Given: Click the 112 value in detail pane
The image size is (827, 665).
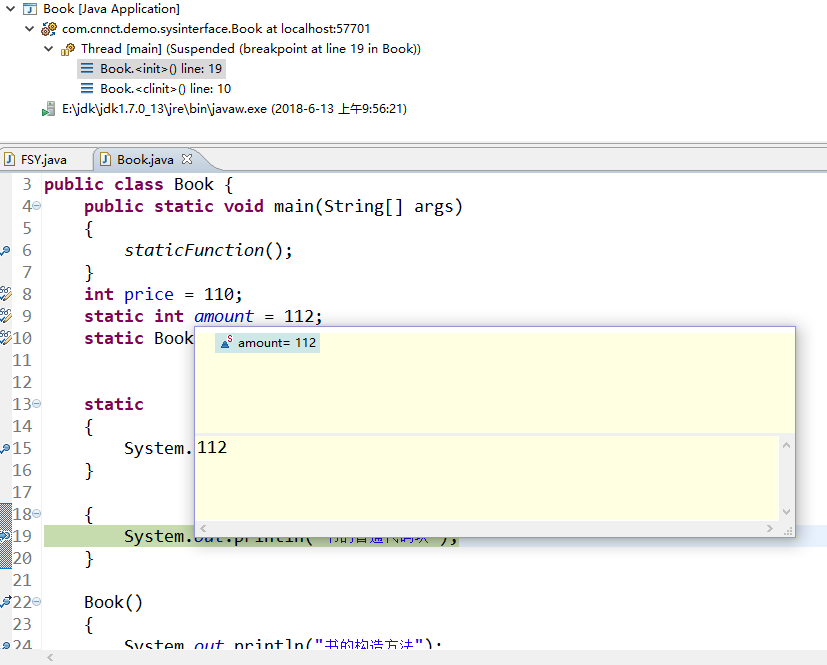Looking at the screenshot, I should coord(212,448).
